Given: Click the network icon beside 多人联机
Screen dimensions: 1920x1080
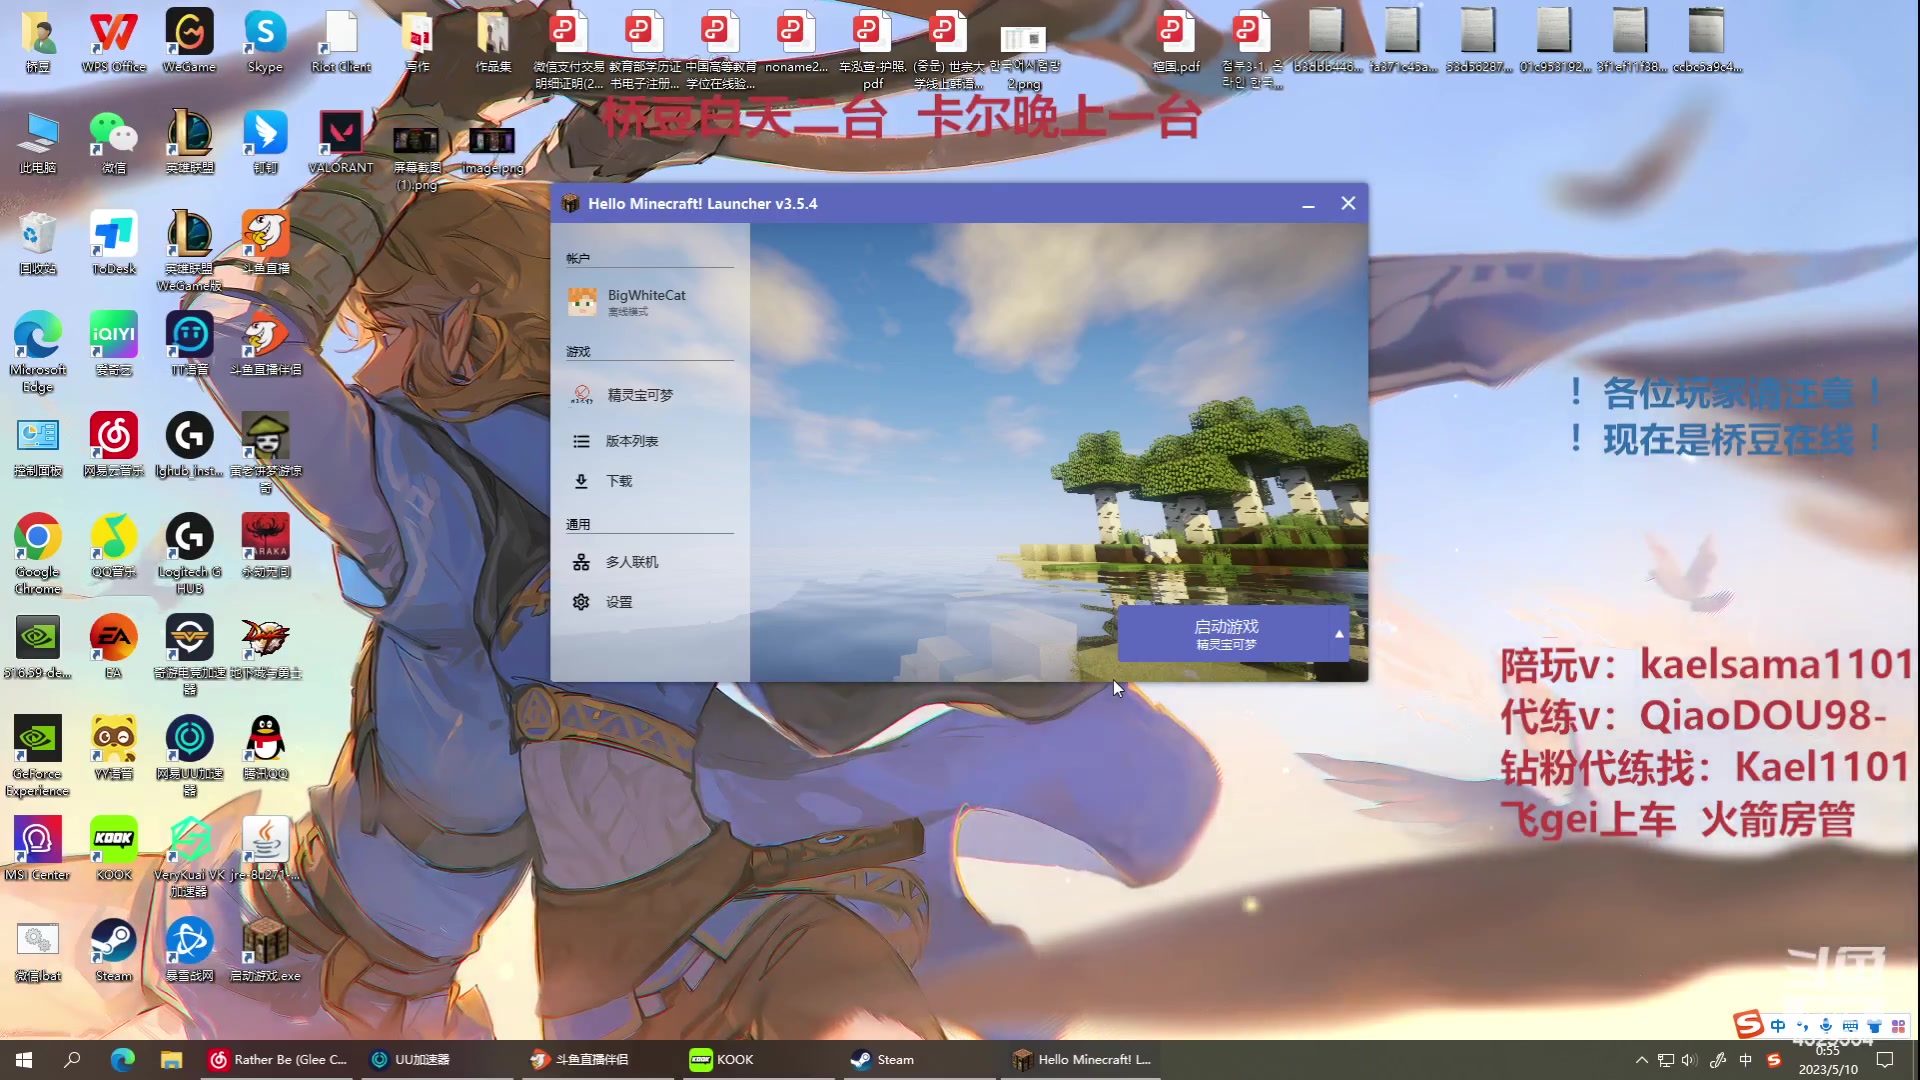Looking at the screenshot, I should tap(581, 562).
